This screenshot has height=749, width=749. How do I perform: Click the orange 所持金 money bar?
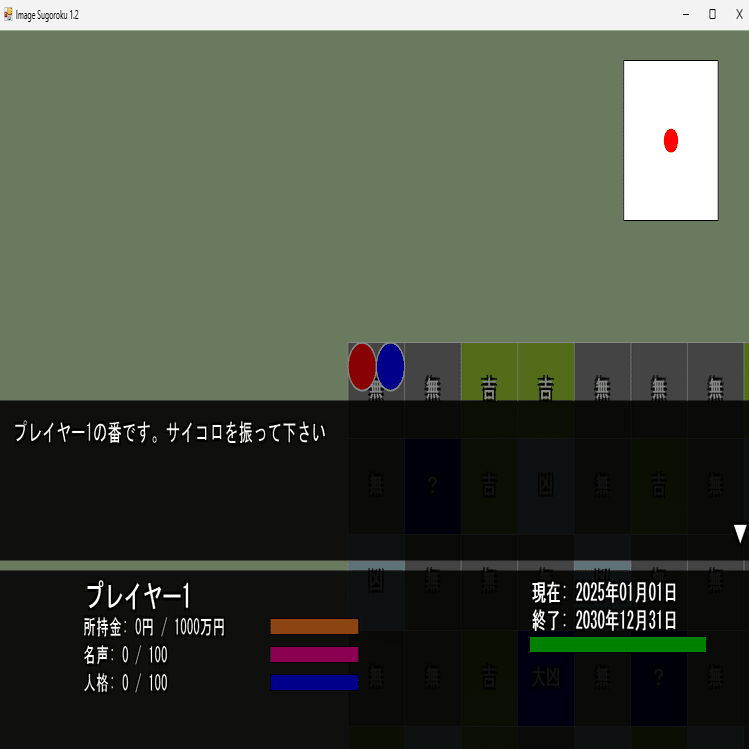(314, 626)
